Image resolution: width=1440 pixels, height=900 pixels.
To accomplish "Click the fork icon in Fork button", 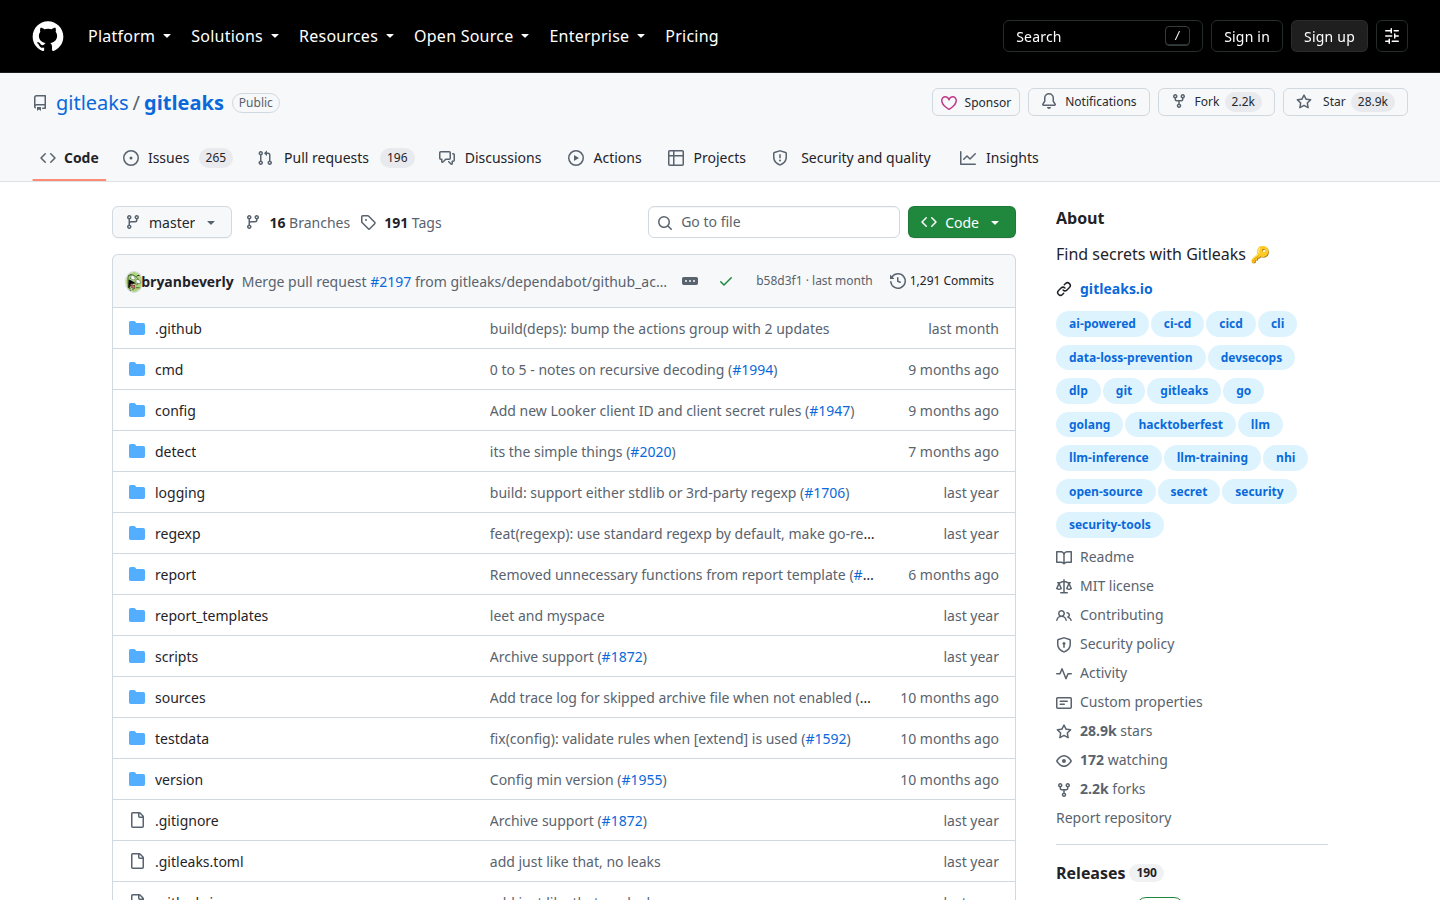I will point(1179,101).
